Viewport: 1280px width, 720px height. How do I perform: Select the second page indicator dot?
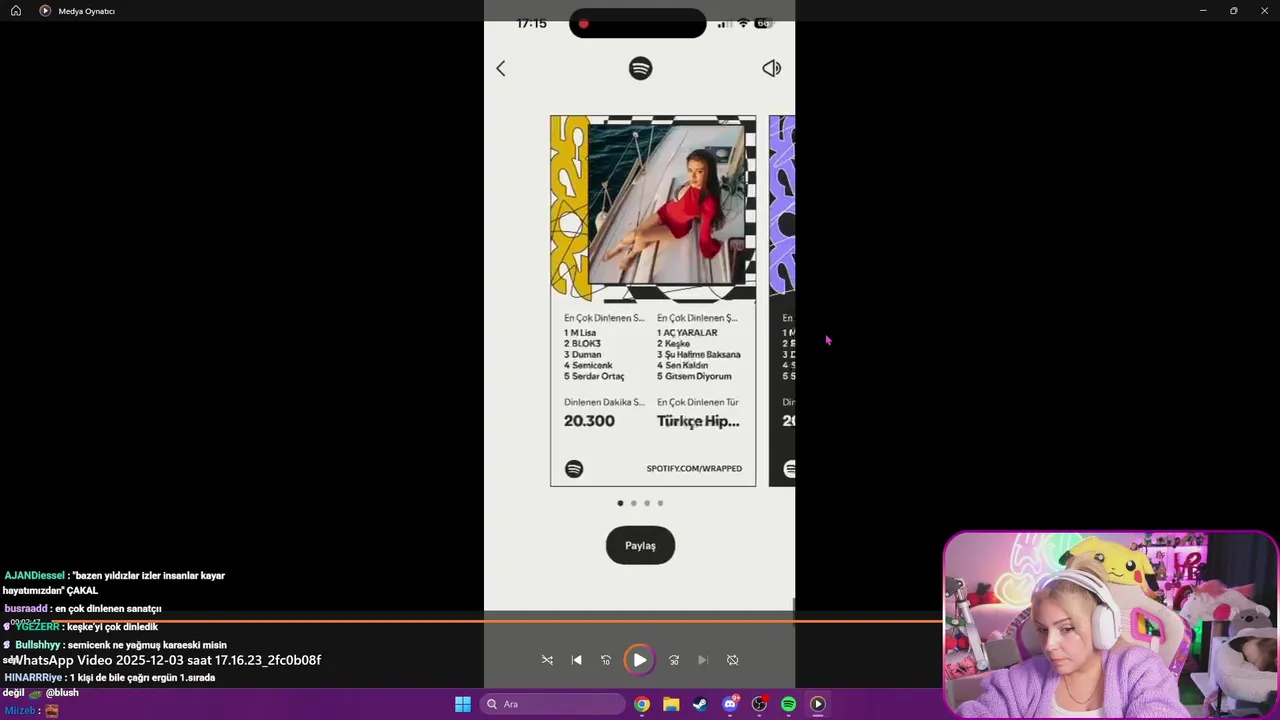(x=633, y=503)
